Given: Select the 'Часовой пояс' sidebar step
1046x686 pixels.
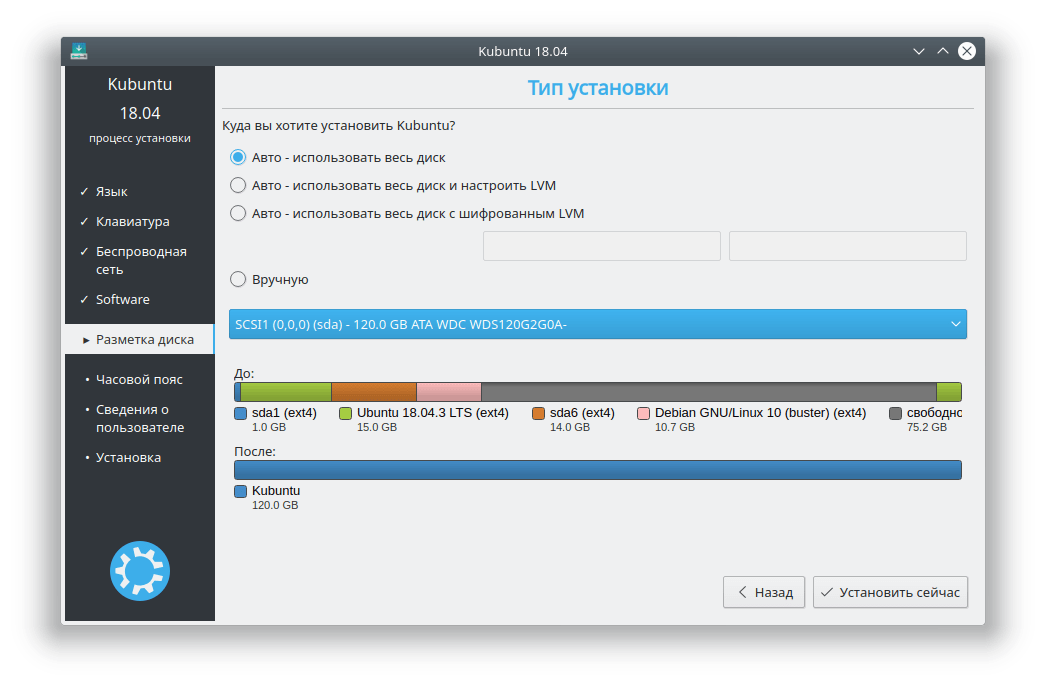Looking at the screenshot, I should coord(139,380).
